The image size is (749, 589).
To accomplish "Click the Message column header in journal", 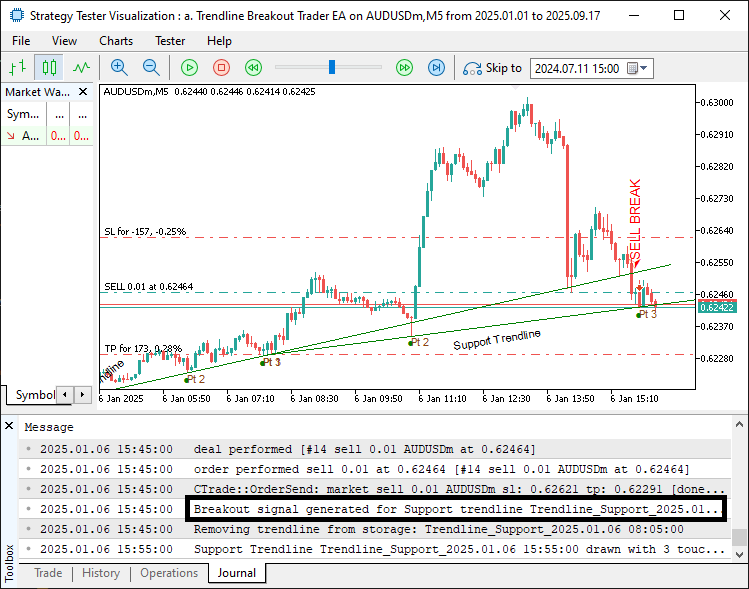I will coord(49,427).
